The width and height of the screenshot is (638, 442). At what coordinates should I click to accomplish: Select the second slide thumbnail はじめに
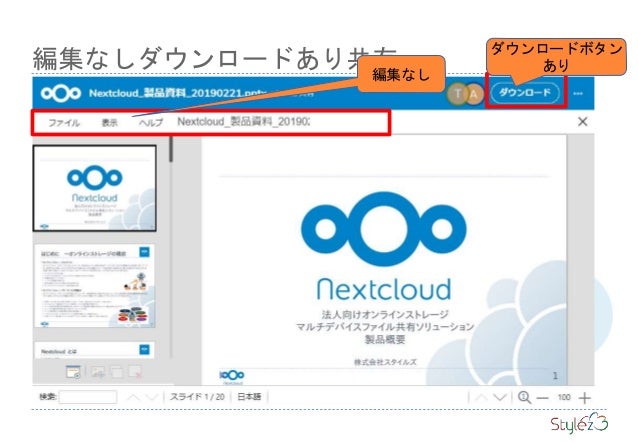coord(95,286)
